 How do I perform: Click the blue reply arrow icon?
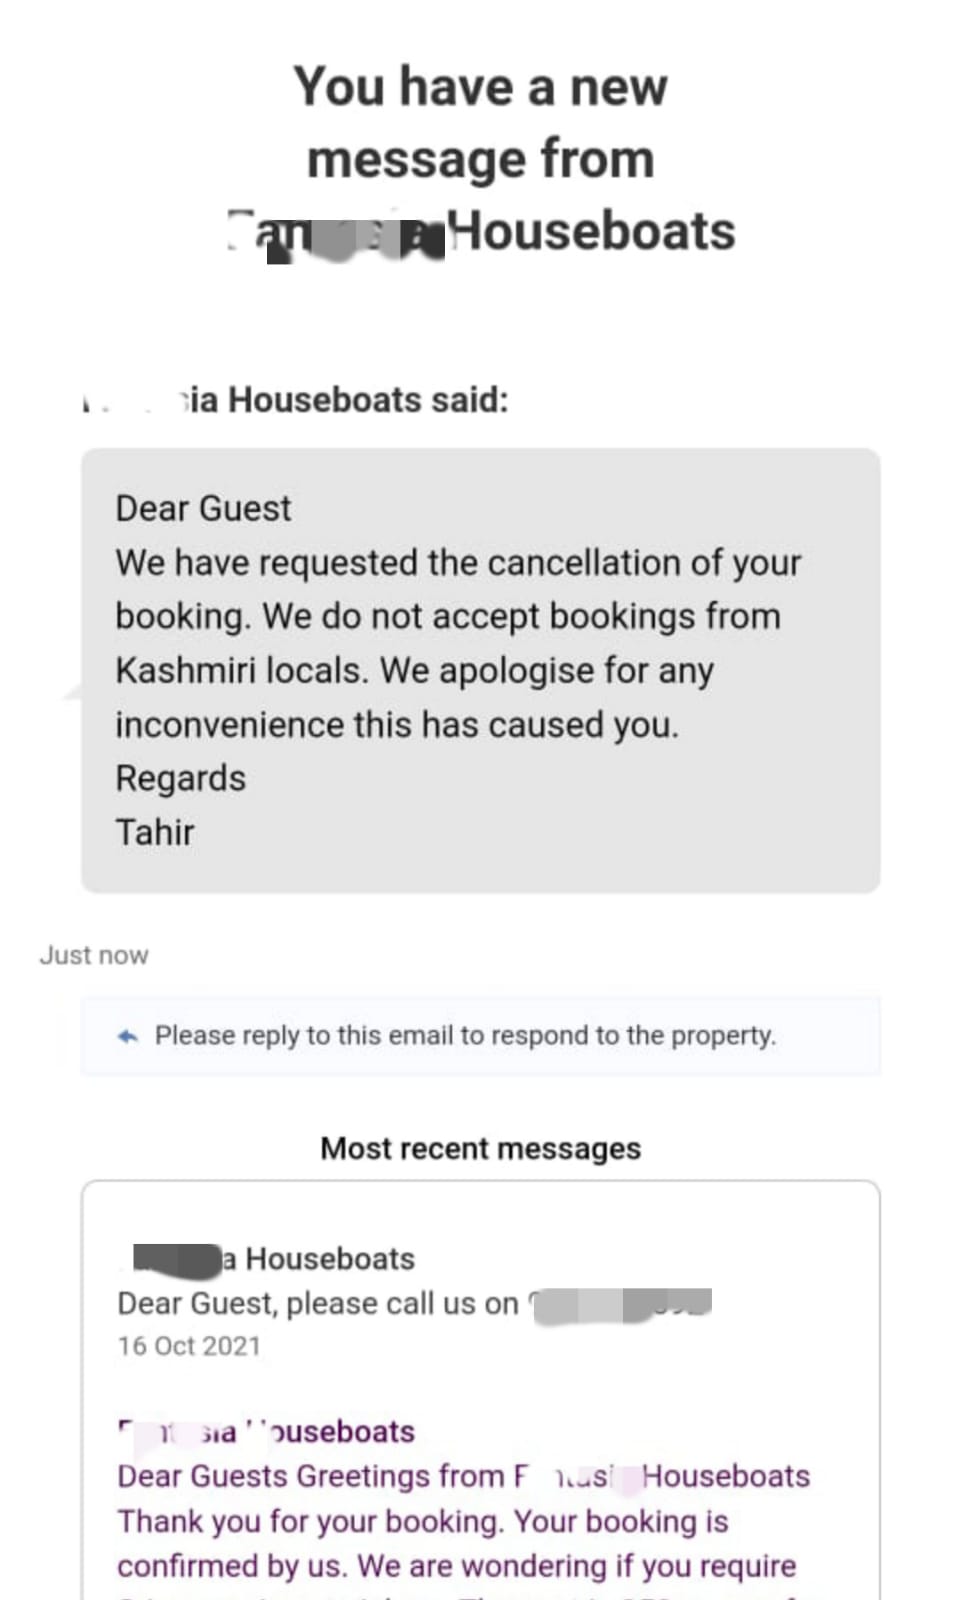(x=127, y=1036)
